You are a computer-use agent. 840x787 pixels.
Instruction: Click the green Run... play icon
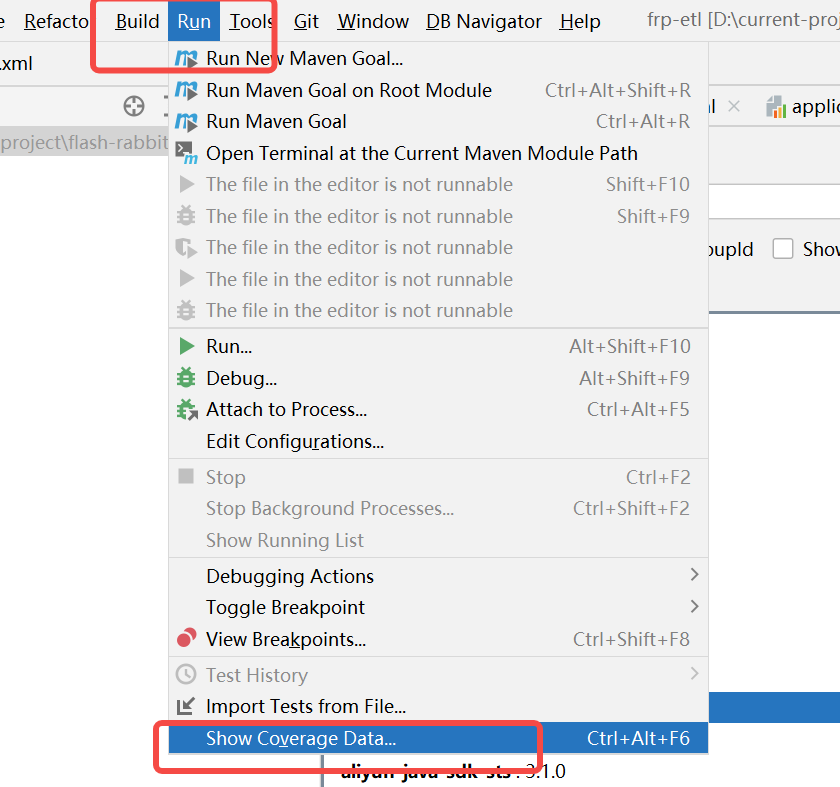tap(186, 346)
